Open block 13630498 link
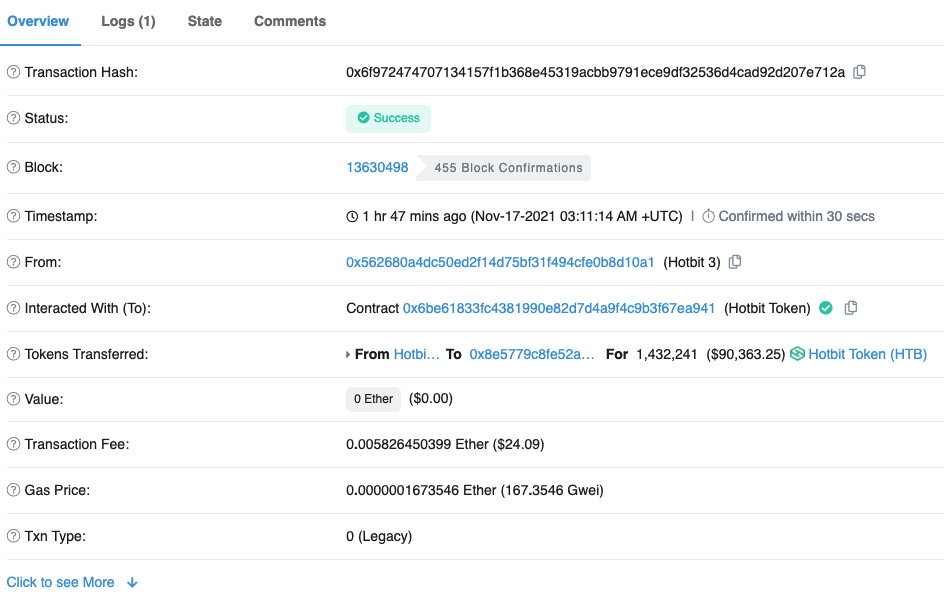Screen dimensions: 944x594 377,167
